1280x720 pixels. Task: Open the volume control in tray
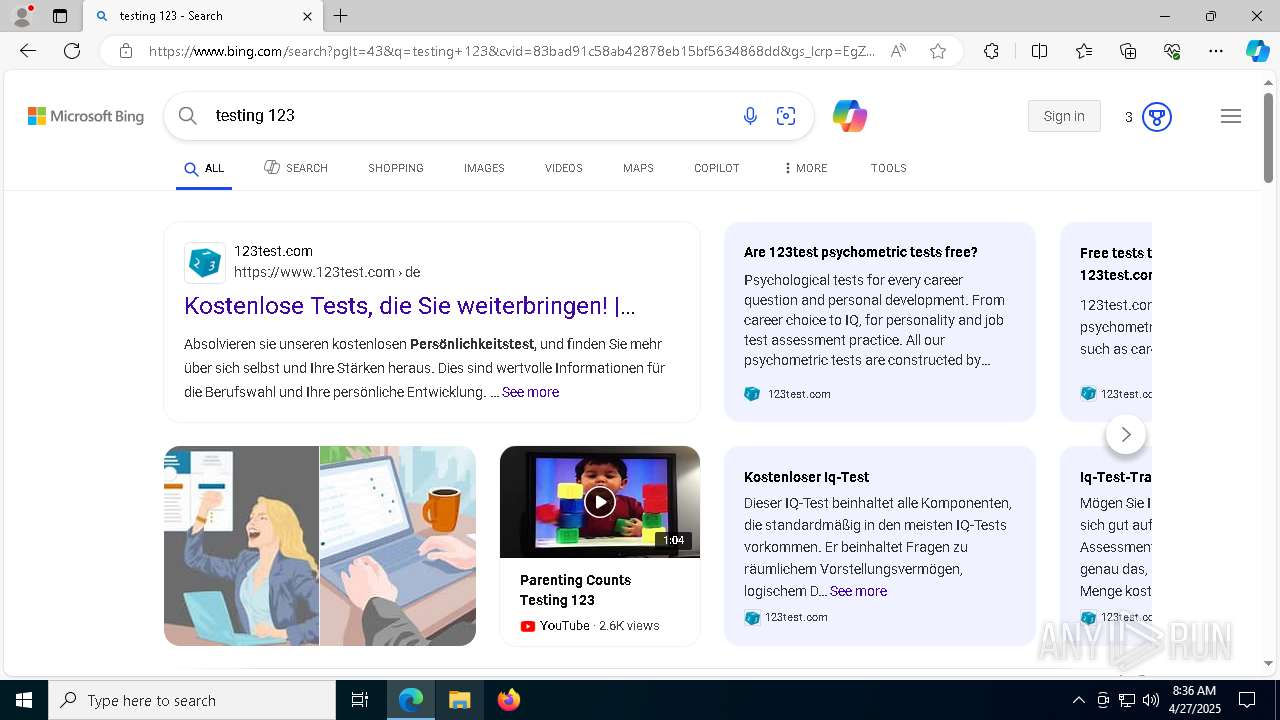coord(1151,700)
